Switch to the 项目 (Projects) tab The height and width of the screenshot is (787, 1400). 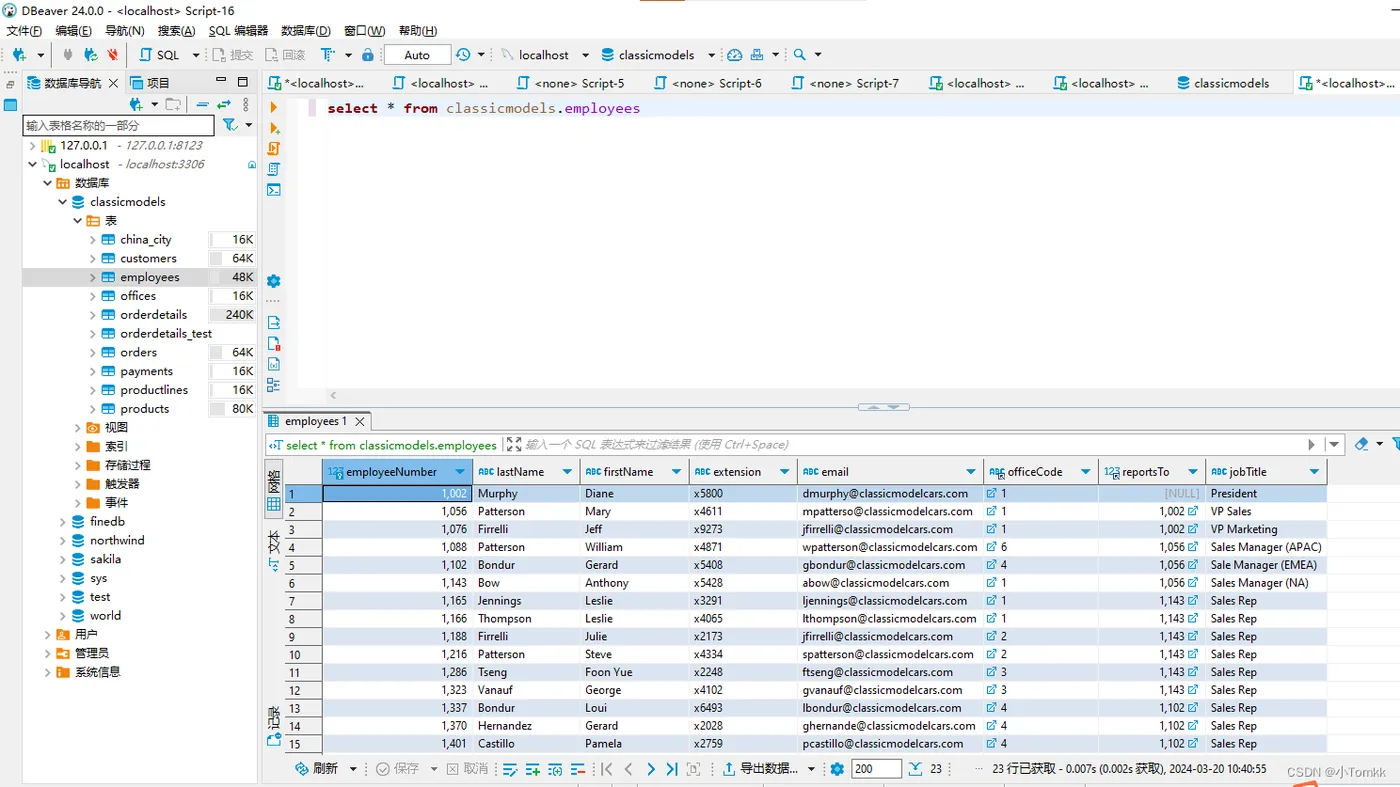149,83
